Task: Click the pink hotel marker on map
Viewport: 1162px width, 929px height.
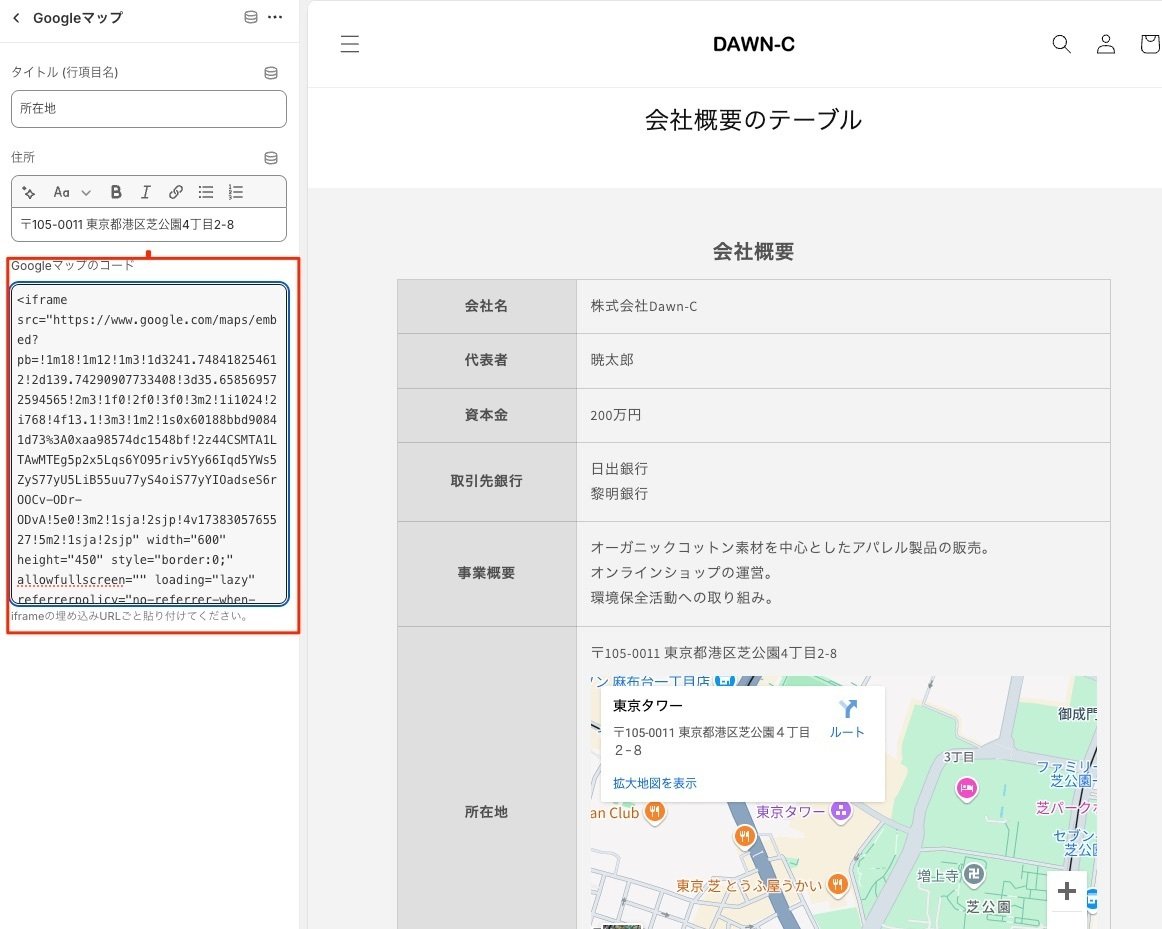Action: tap(966, 789)
